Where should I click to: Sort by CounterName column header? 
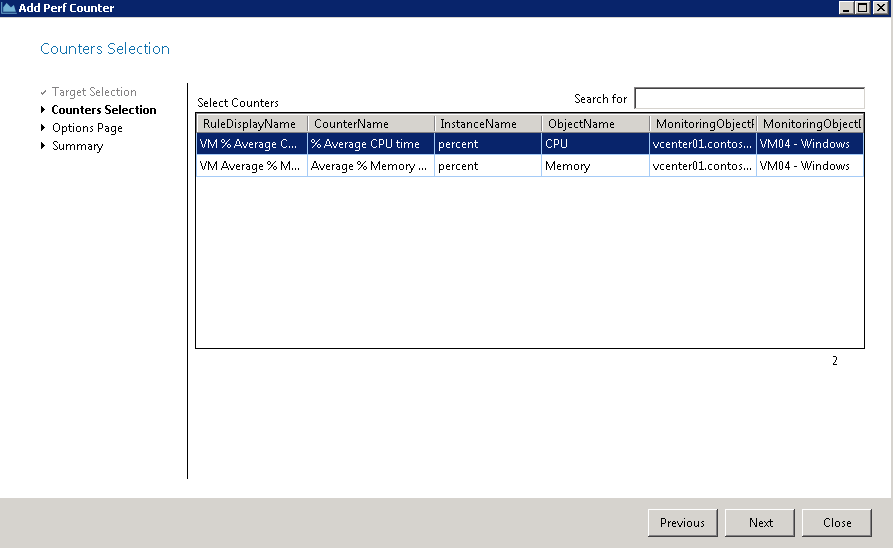pyautogui.click(x=351, y=124)
